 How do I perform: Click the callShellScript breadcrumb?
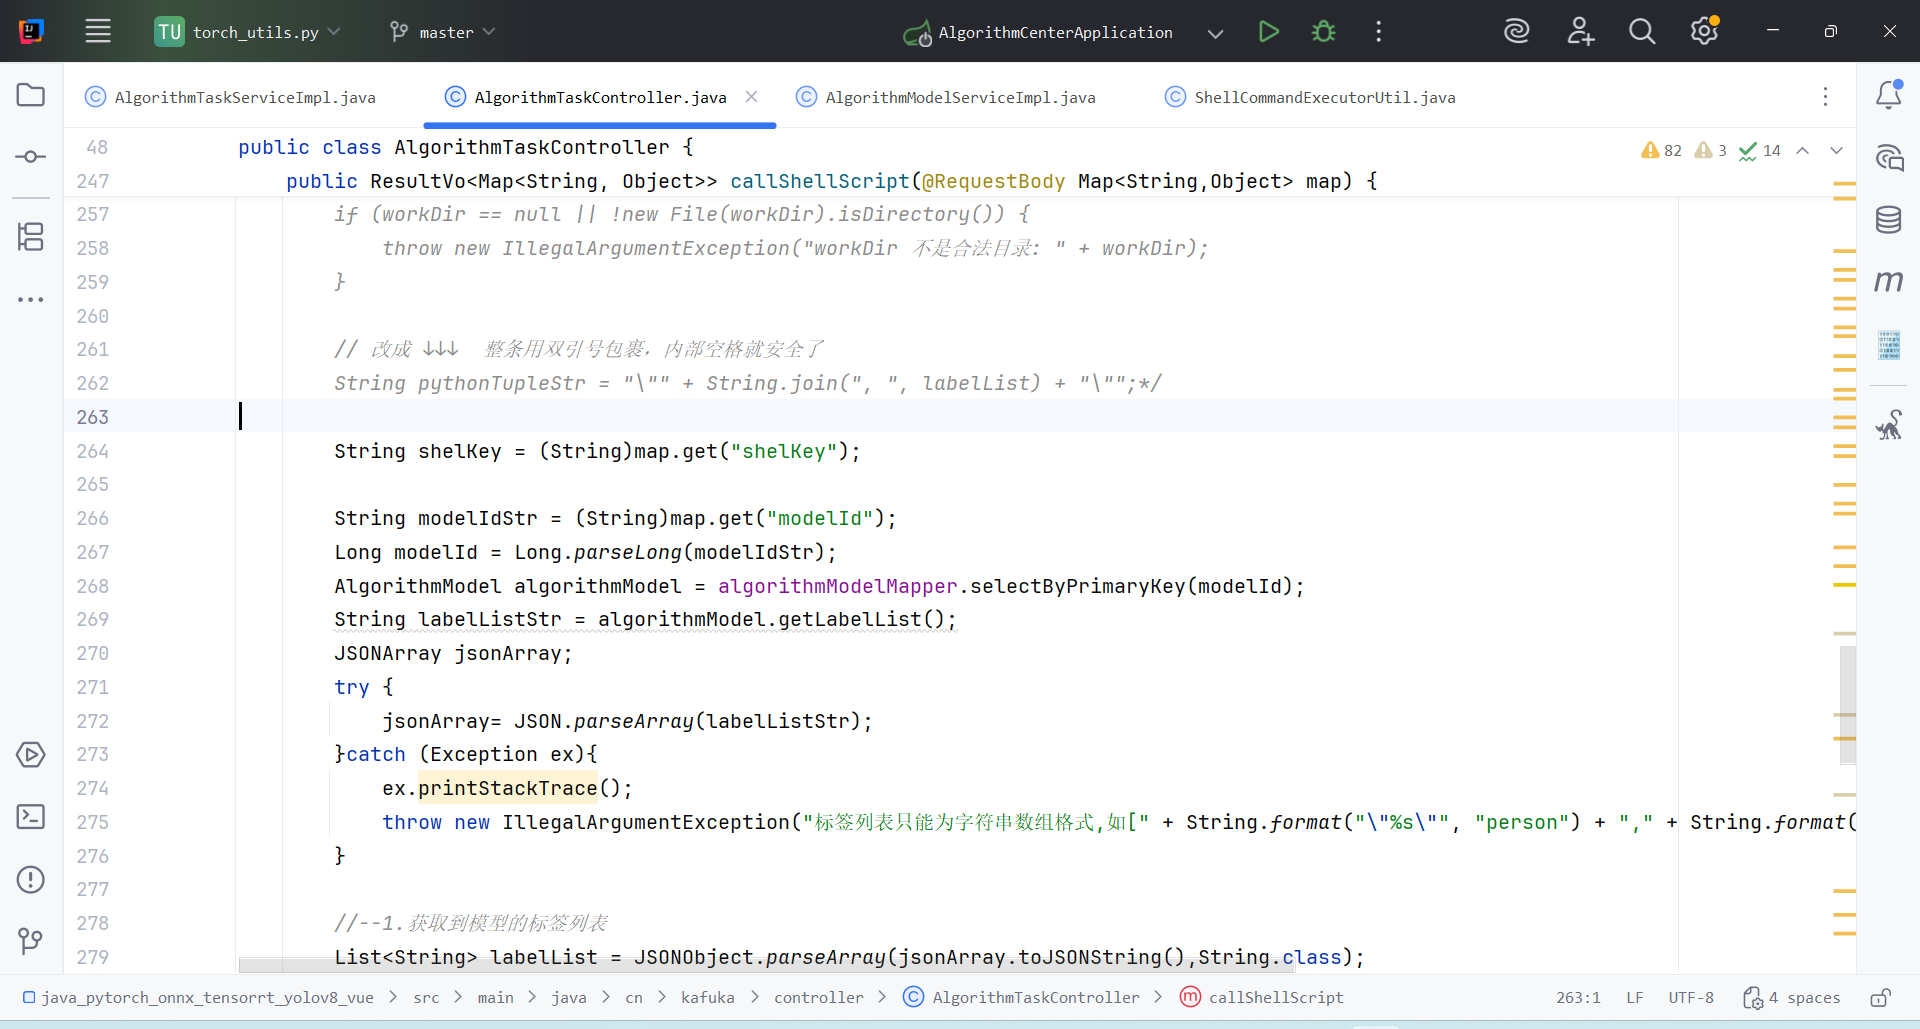1262,997
